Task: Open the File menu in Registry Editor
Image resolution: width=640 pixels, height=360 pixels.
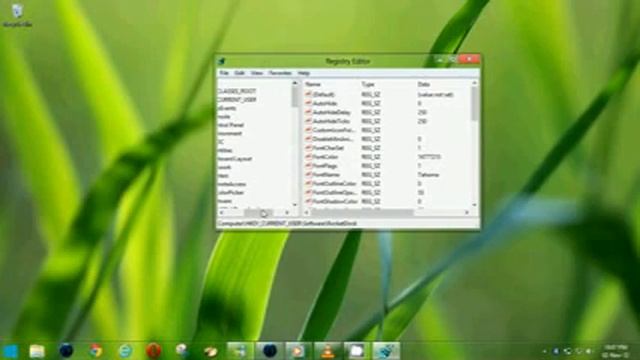Action: click(224, 73)
